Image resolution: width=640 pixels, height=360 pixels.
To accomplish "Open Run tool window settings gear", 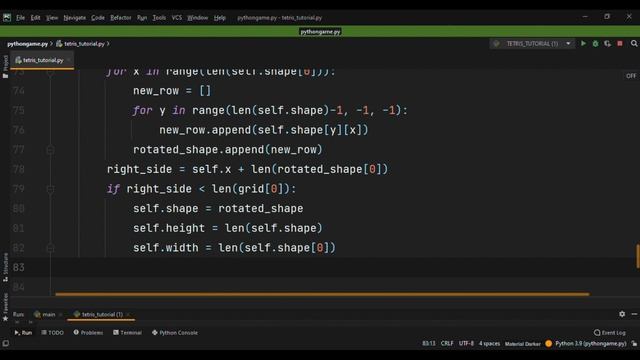I will [x=622, y=313].
